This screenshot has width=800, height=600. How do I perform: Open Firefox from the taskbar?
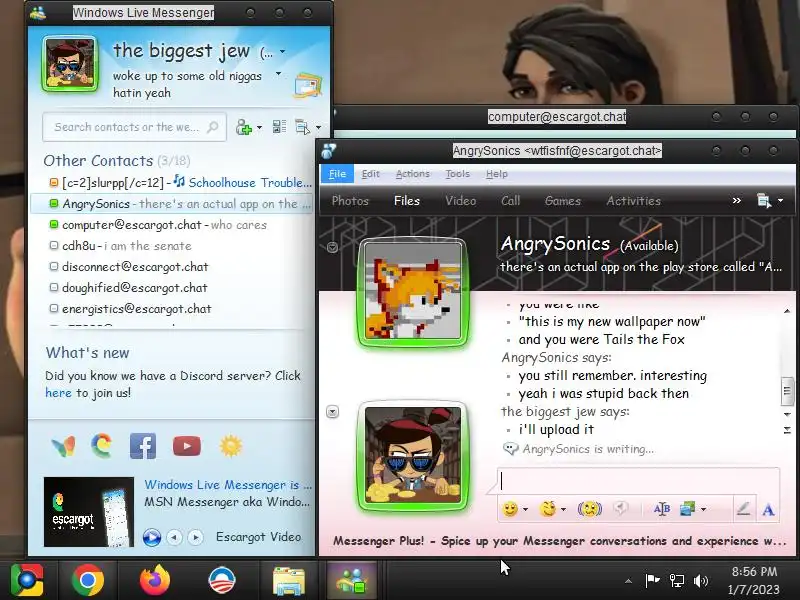click(x=155, y=580)
